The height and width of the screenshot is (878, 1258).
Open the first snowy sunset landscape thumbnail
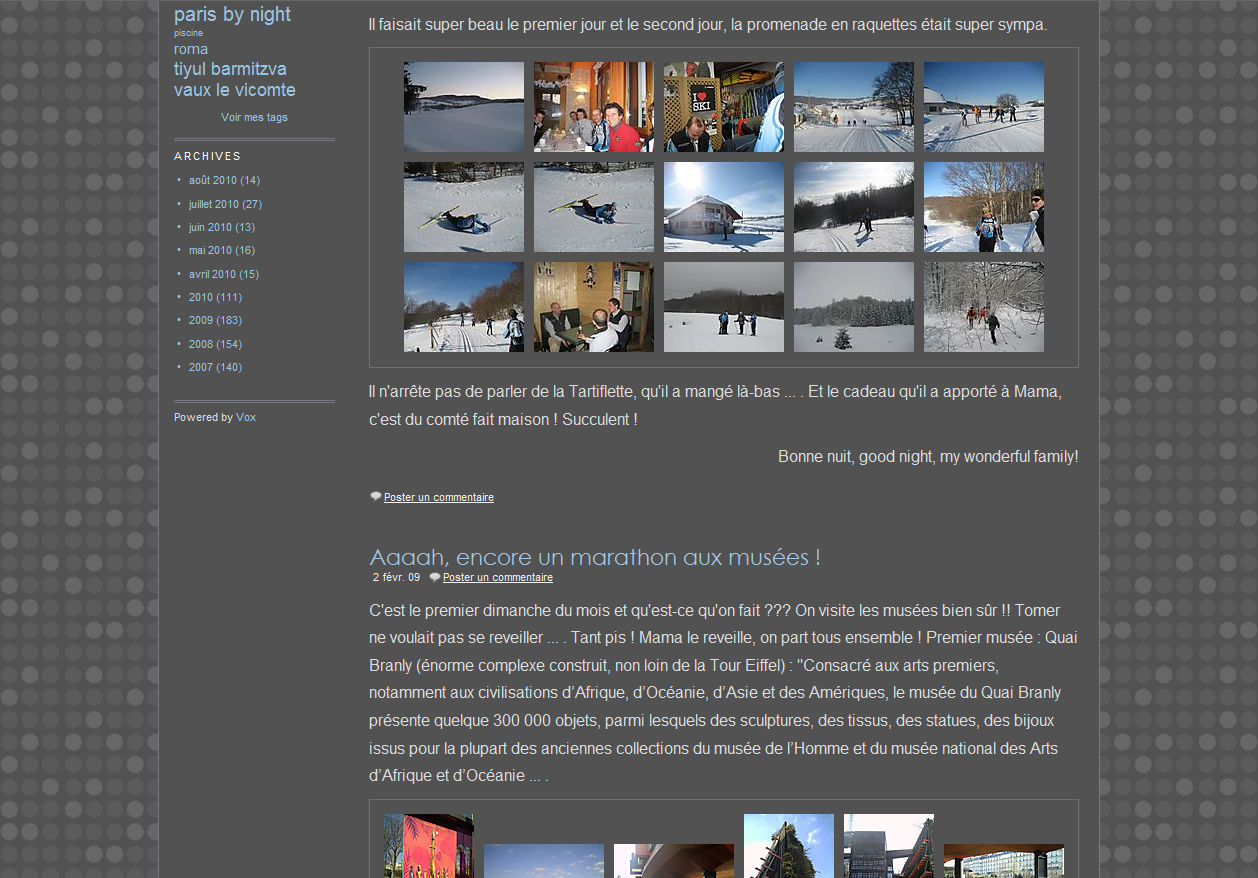tap(463, 107)
